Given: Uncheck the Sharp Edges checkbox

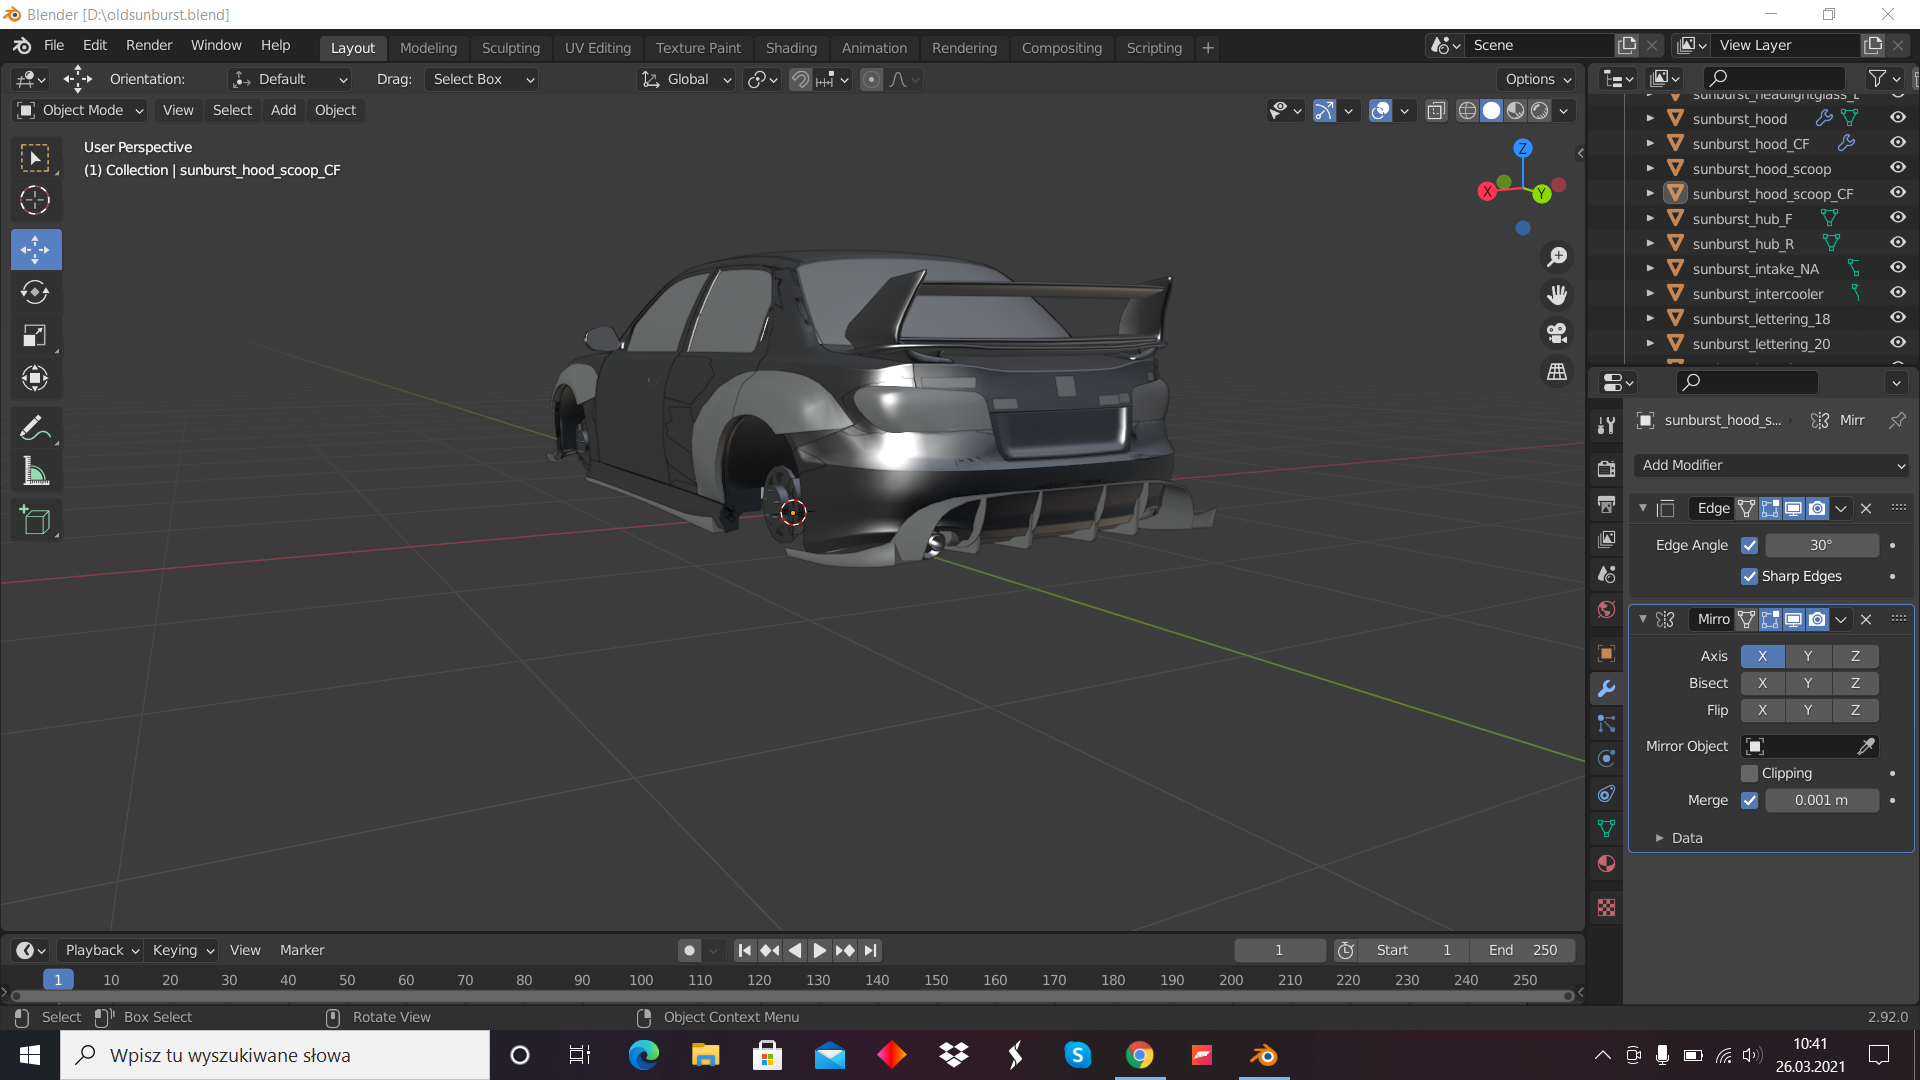Looking at the screenshot, I should 1749,576.
